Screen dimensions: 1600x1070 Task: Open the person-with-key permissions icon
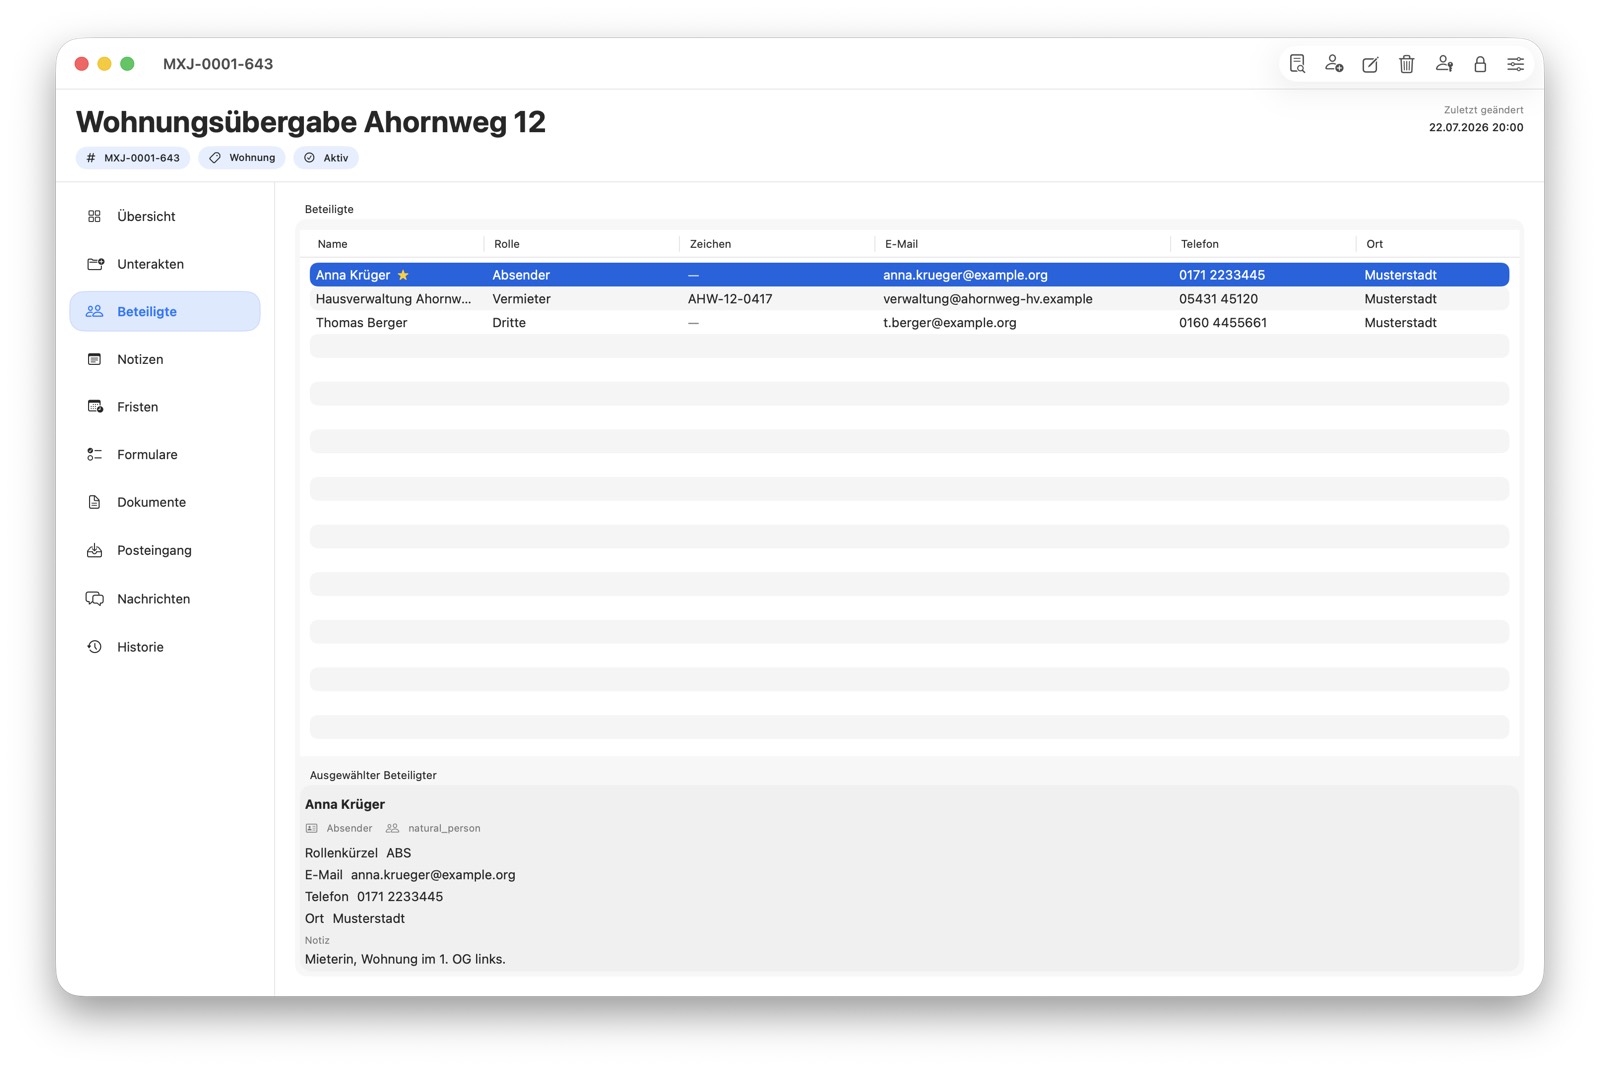coord(1444,64)
